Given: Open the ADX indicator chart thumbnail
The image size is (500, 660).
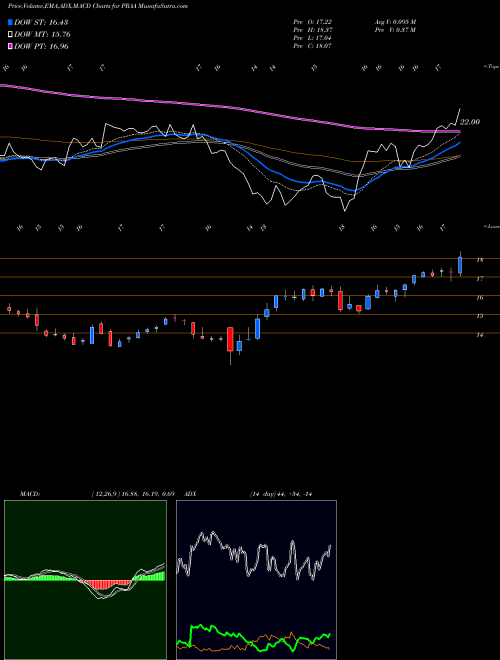Looking at the screenshot, I should 256,580.
